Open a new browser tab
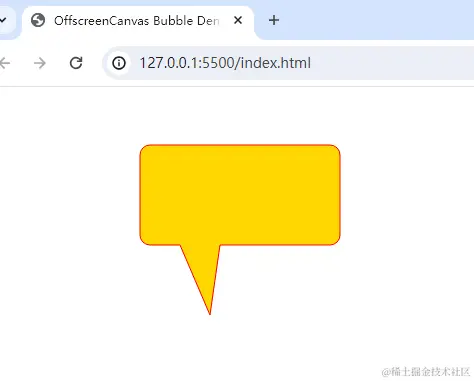This screenshot has width=474, height=381. tap(274, 21)
